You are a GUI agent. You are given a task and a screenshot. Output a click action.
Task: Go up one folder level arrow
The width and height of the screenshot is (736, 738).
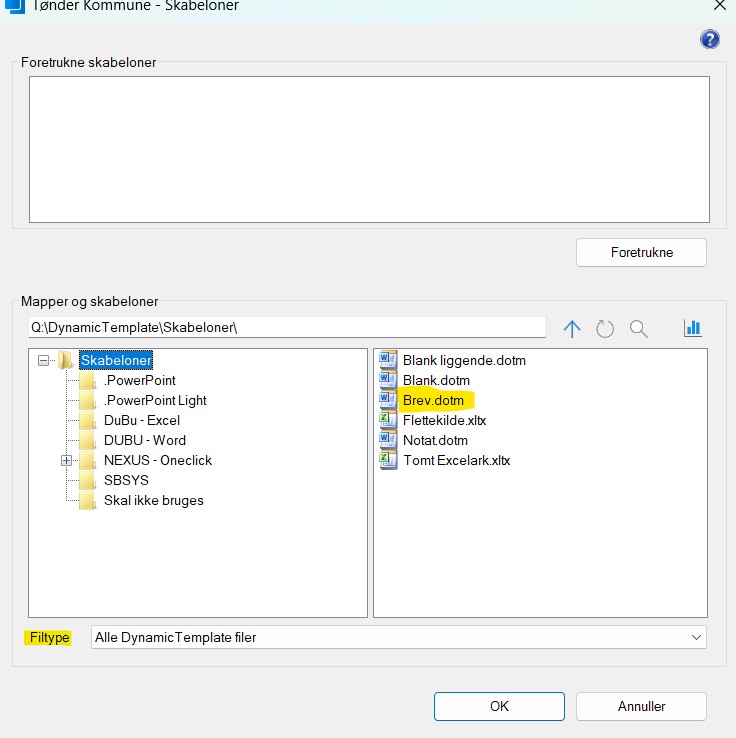click(x=572, y=329)
